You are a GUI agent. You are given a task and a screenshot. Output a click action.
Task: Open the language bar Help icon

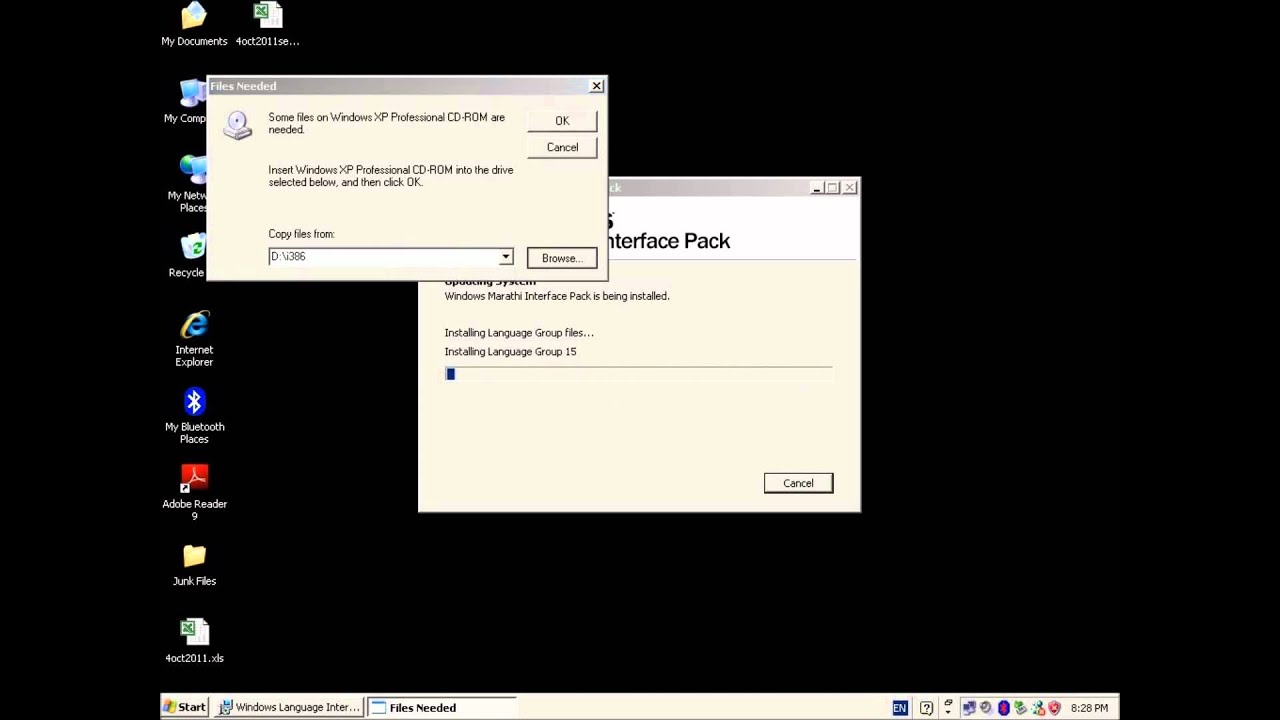coord(926,708)
